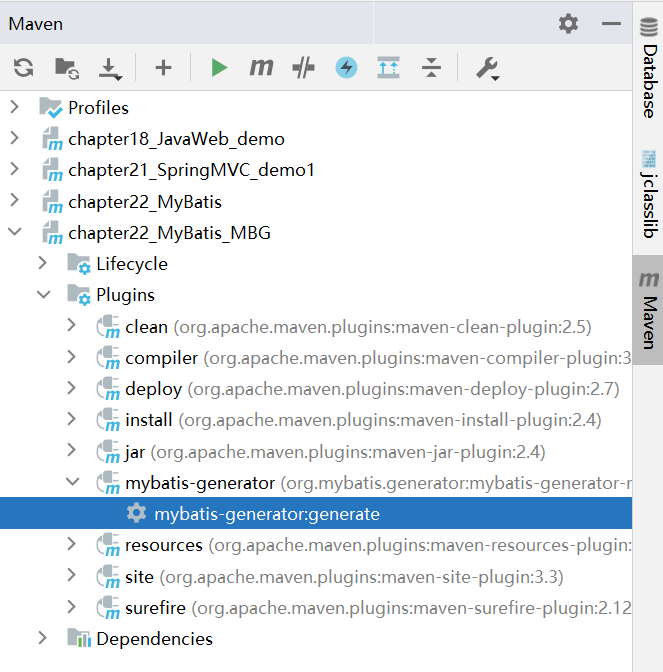Expand the resources plugin
Screen dimensions: 663x672
72,544
